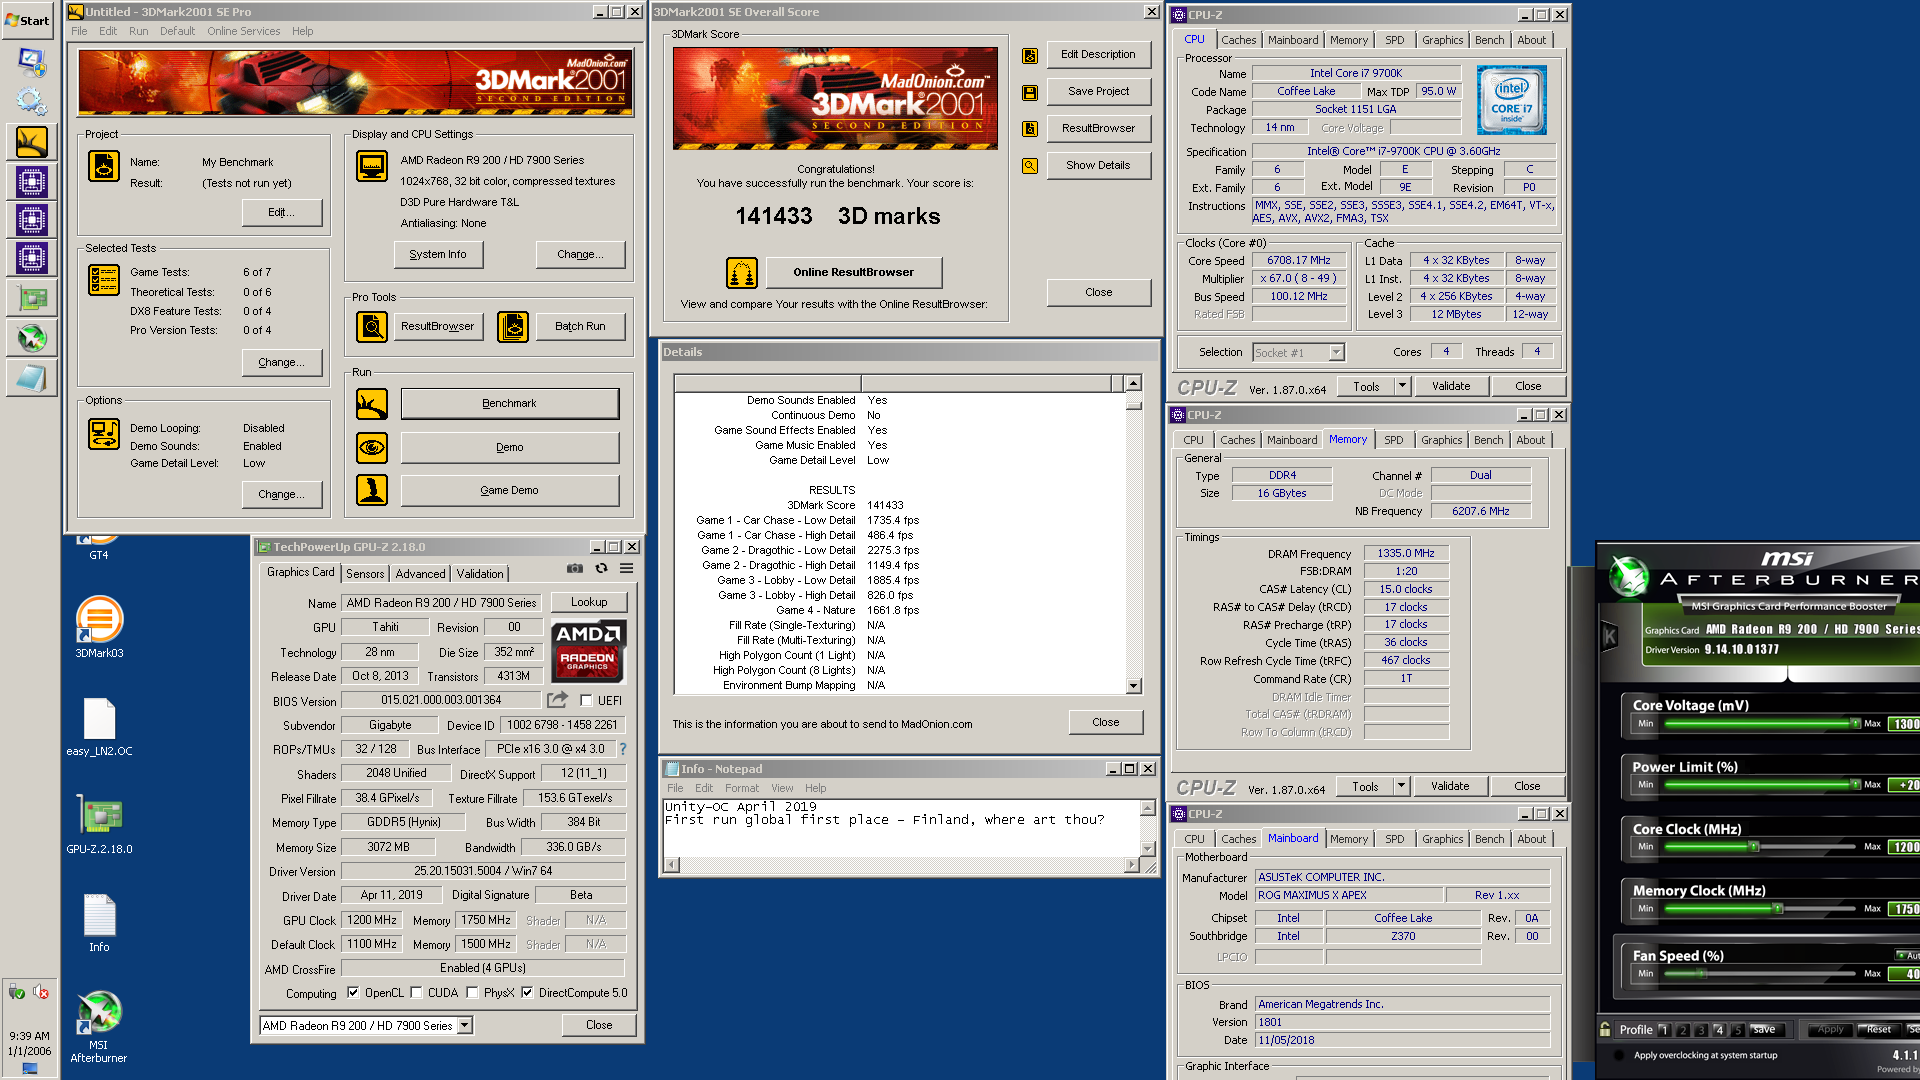Click the Lookup button in GPU-Z
This screenshot has height=1080, width=1920.
(589, 602)
